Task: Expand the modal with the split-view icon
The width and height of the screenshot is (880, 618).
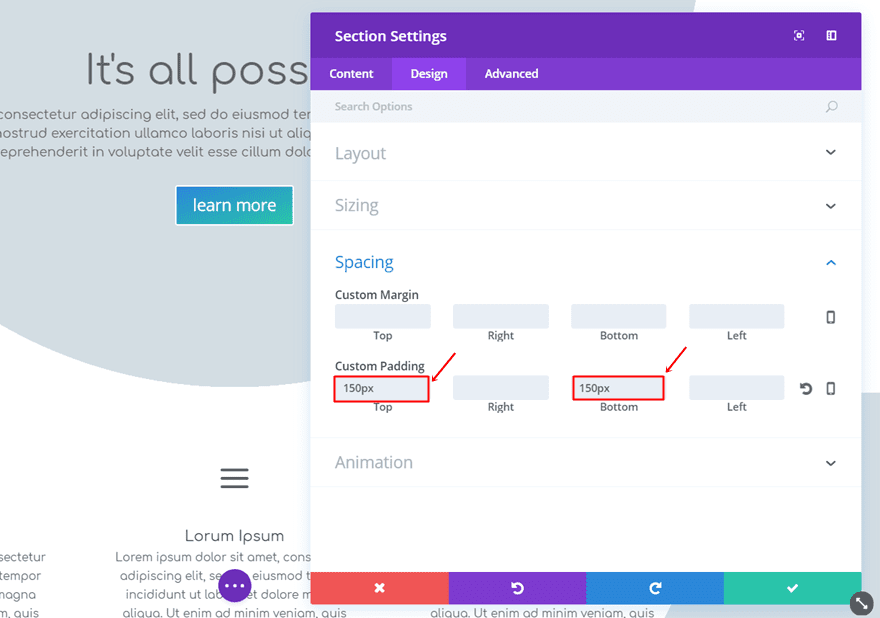Action: click(x=831, y=35)
